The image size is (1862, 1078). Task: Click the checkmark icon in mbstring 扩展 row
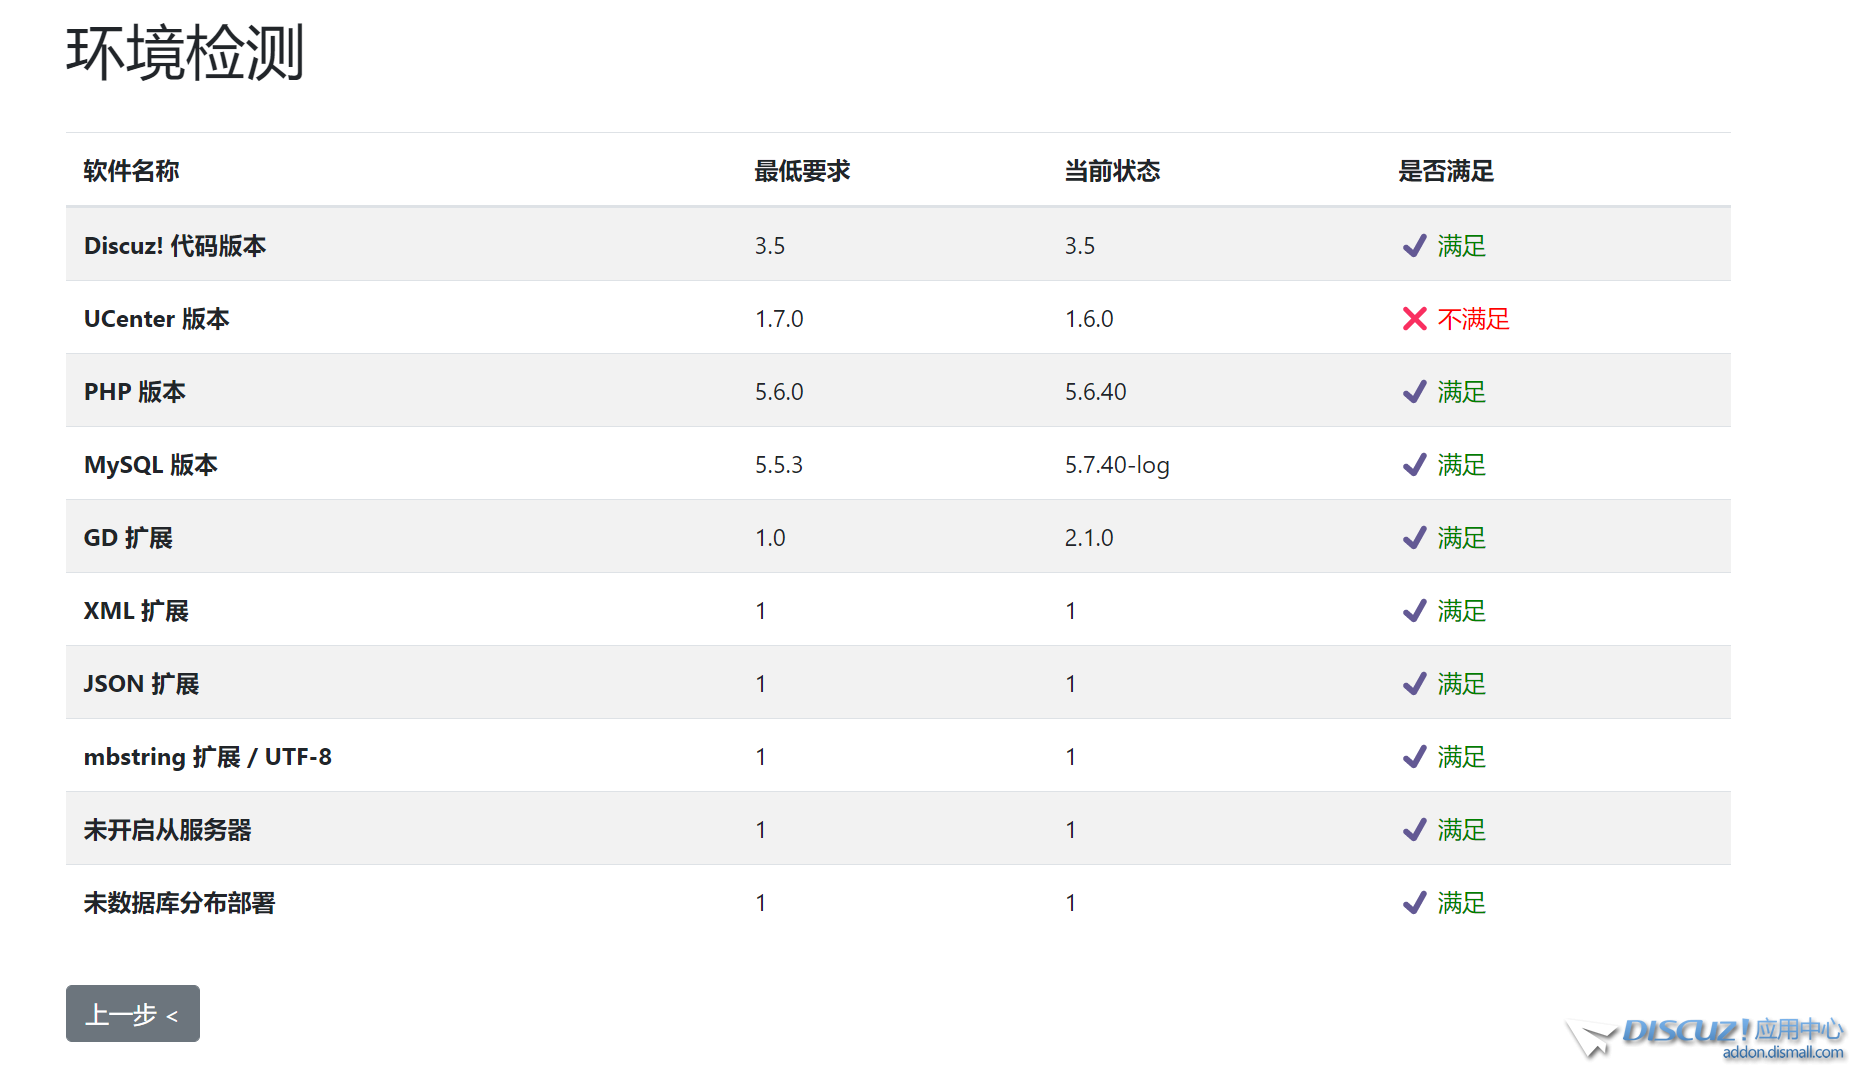[1414, 757]
